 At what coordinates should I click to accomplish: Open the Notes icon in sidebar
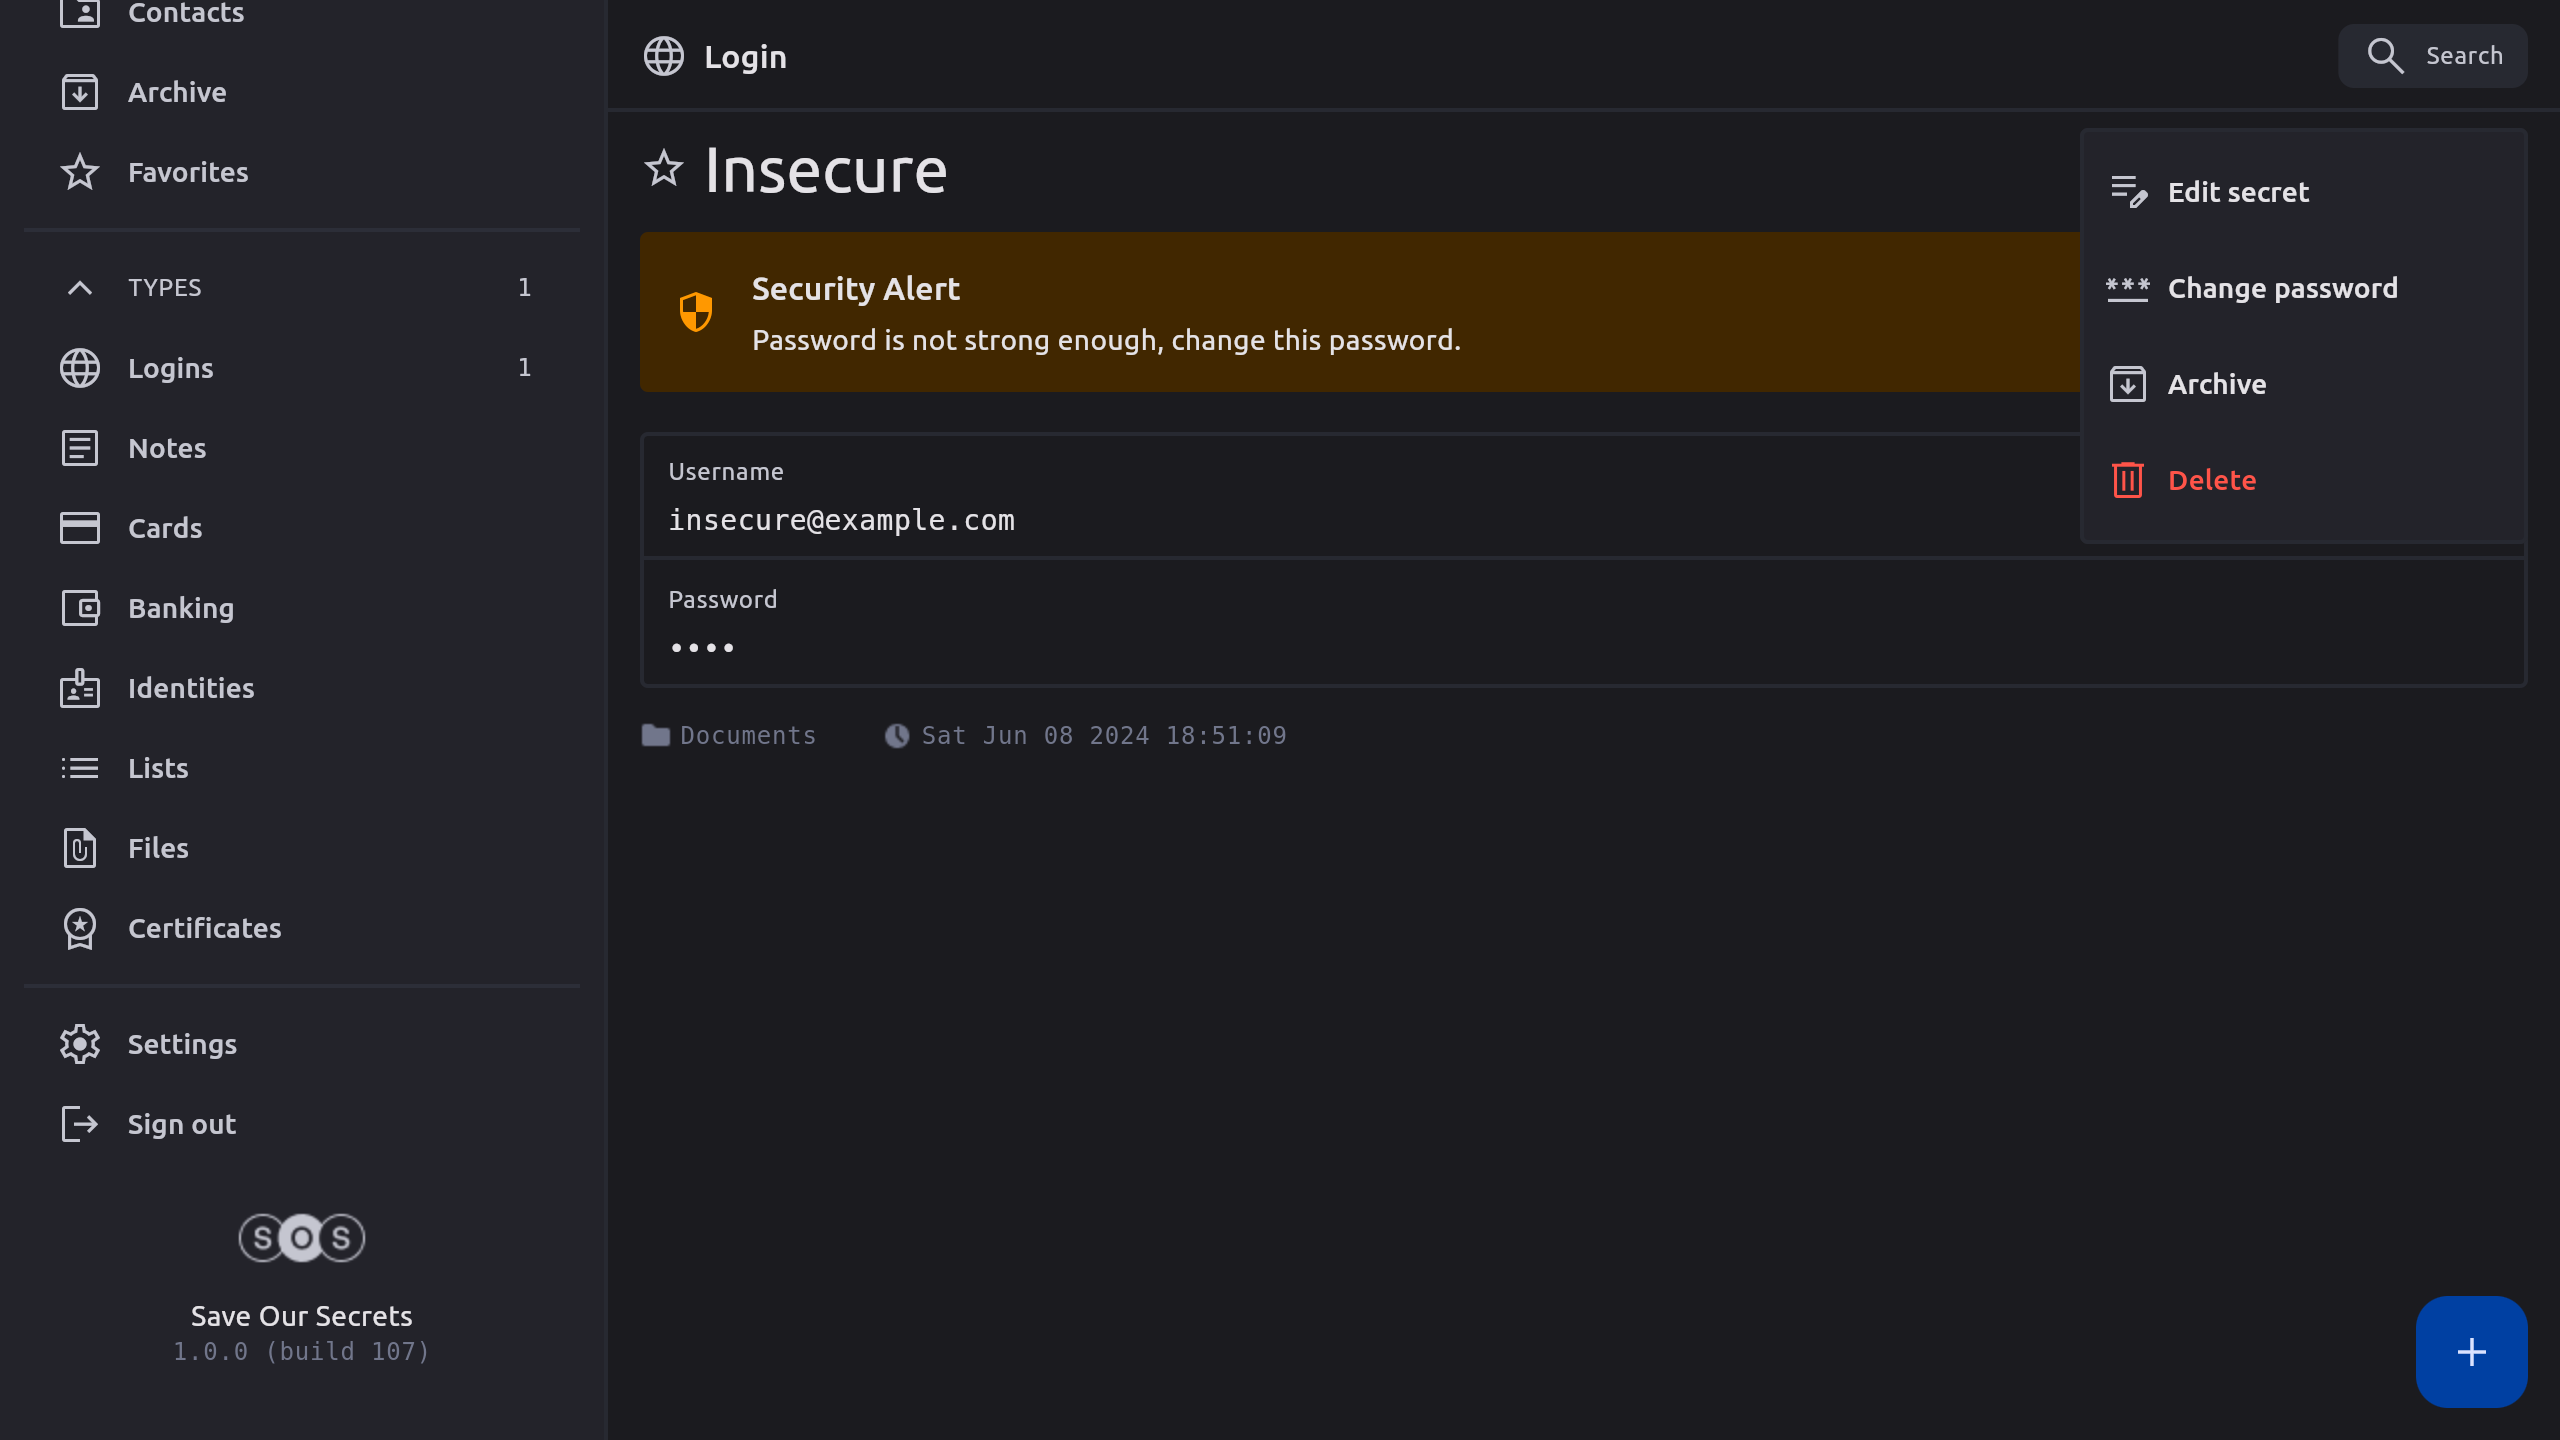pyautogui.click(x=80, y=448)
